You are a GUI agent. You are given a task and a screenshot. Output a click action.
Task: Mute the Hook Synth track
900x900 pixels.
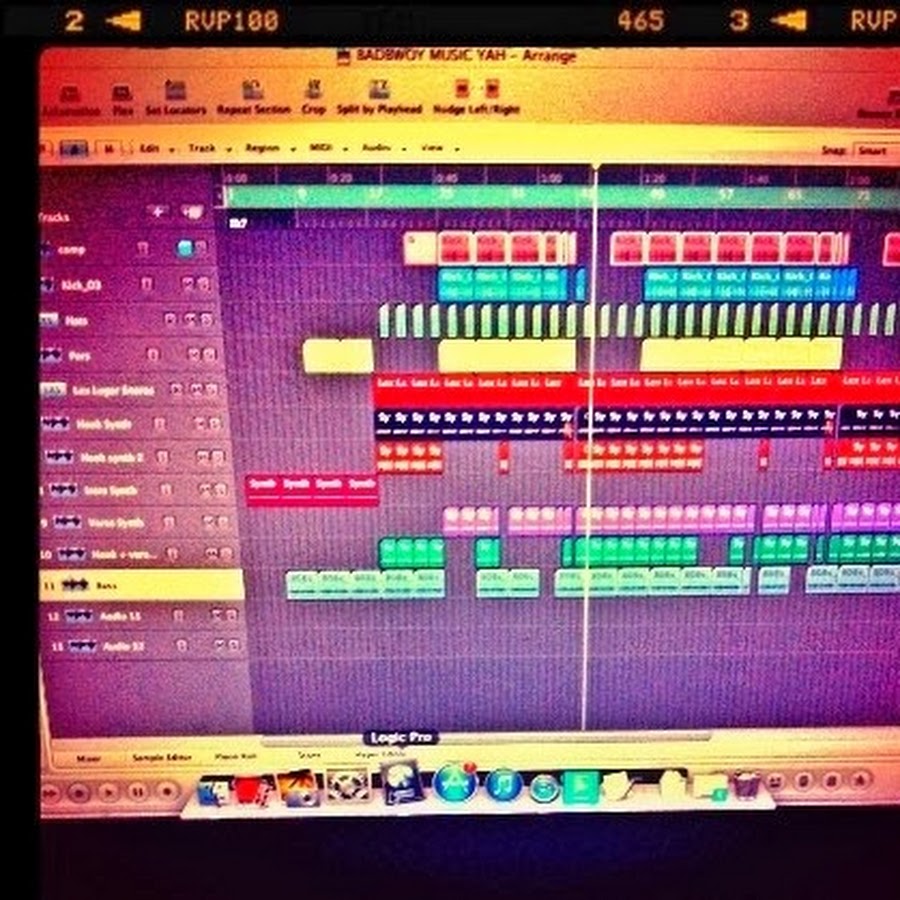tap(199, 424)
